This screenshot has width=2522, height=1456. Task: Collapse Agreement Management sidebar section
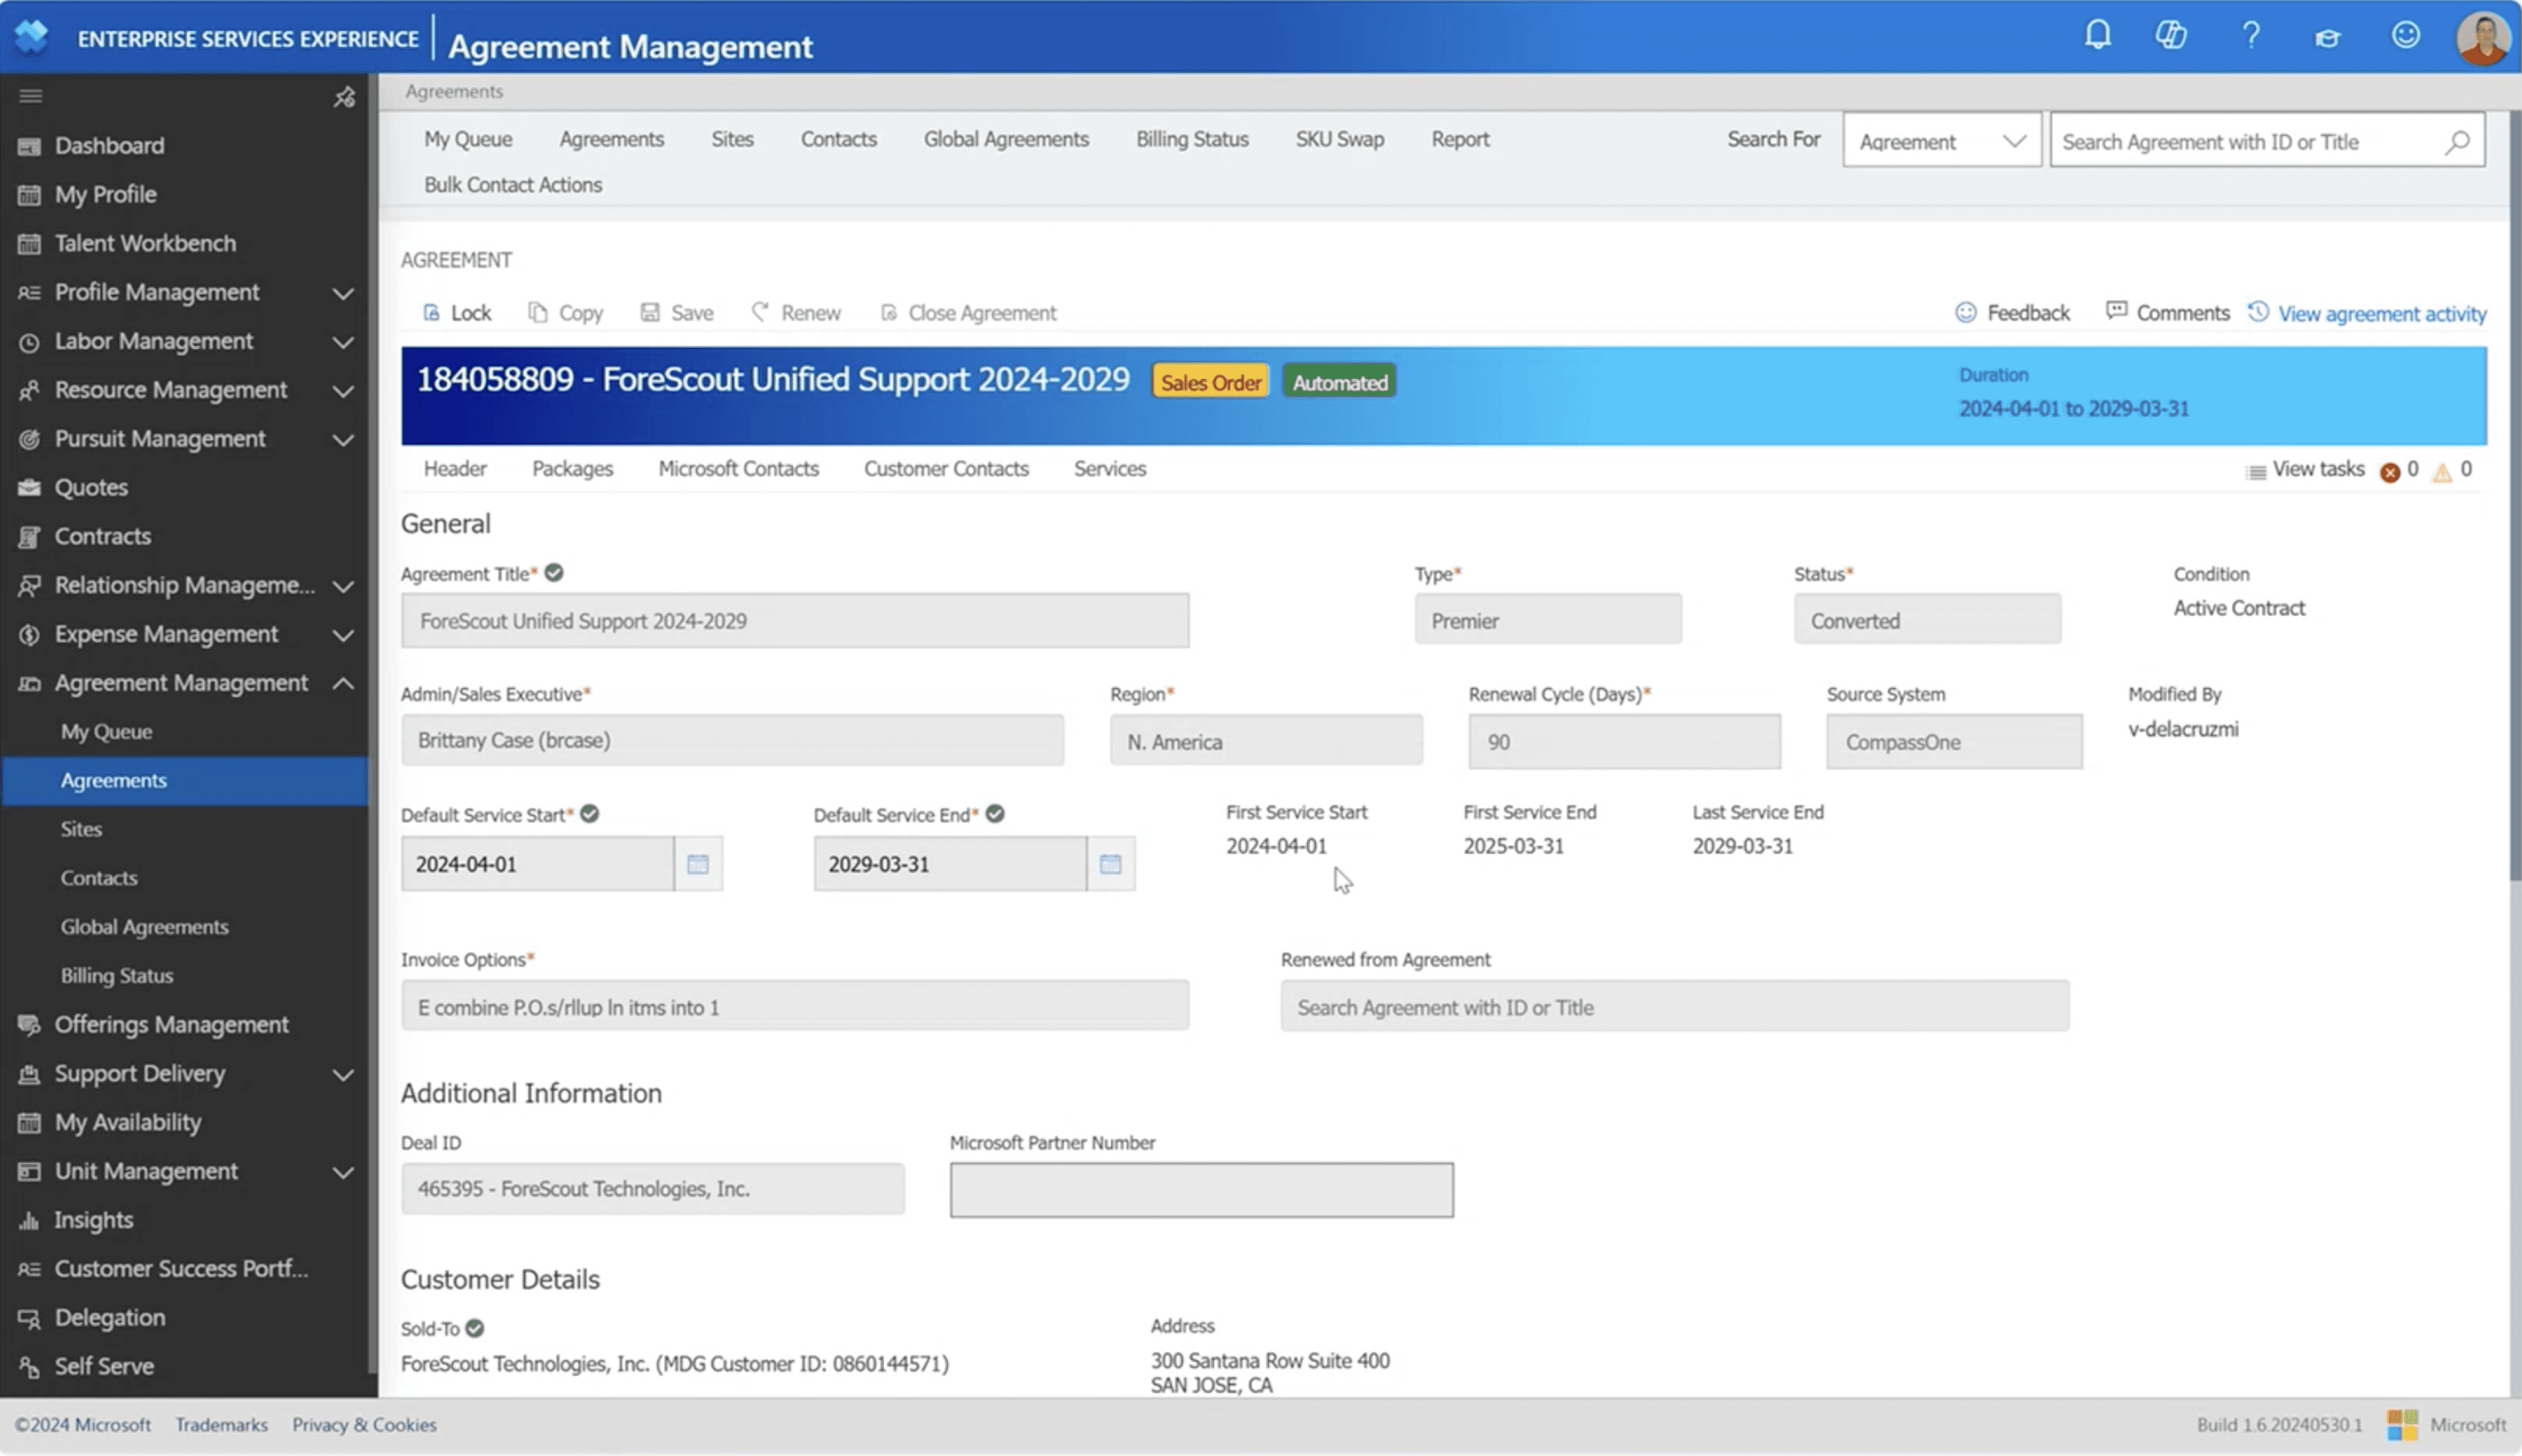[x=343, y=683]
